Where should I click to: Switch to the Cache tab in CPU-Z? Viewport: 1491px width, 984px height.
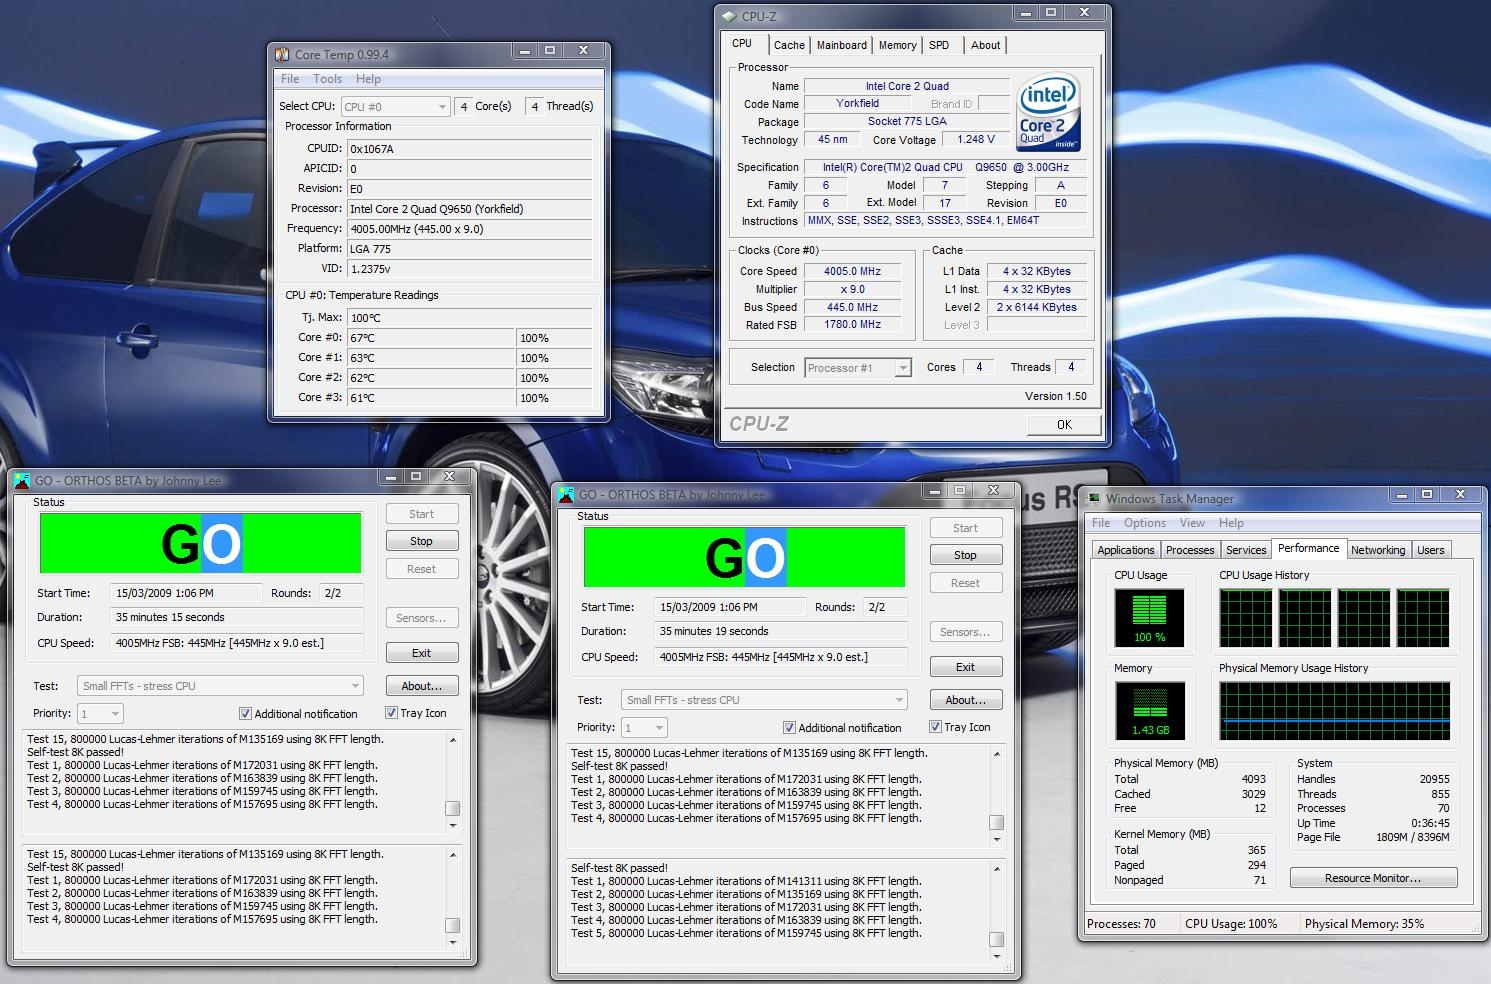789,45
